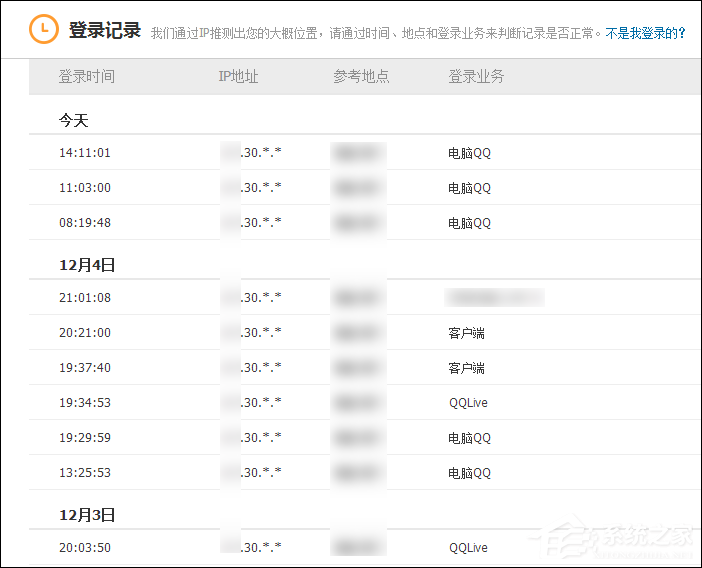
Task: Select the 12月3日 date group heading
Action: tap(87, 515)
